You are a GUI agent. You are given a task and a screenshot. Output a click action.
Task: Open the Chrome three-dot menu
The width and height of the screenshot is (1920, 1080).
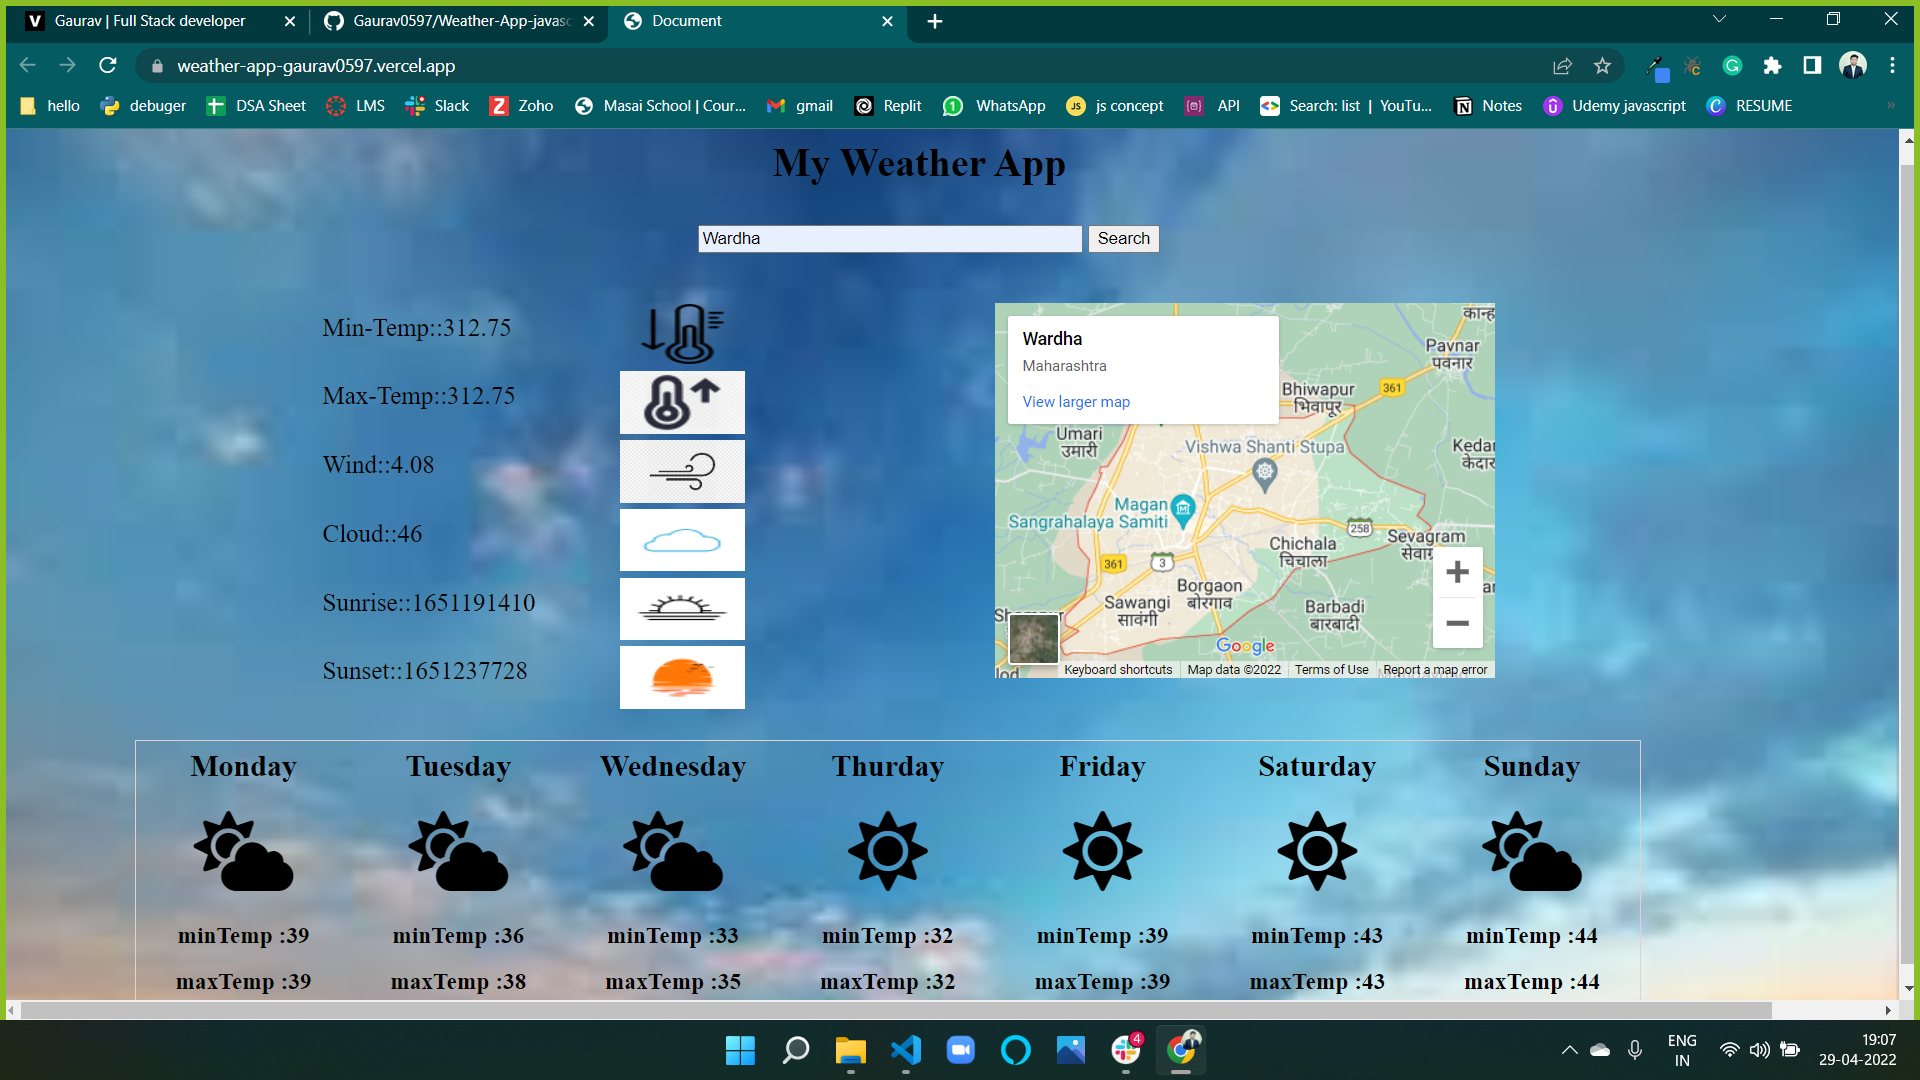point(1892,66)
